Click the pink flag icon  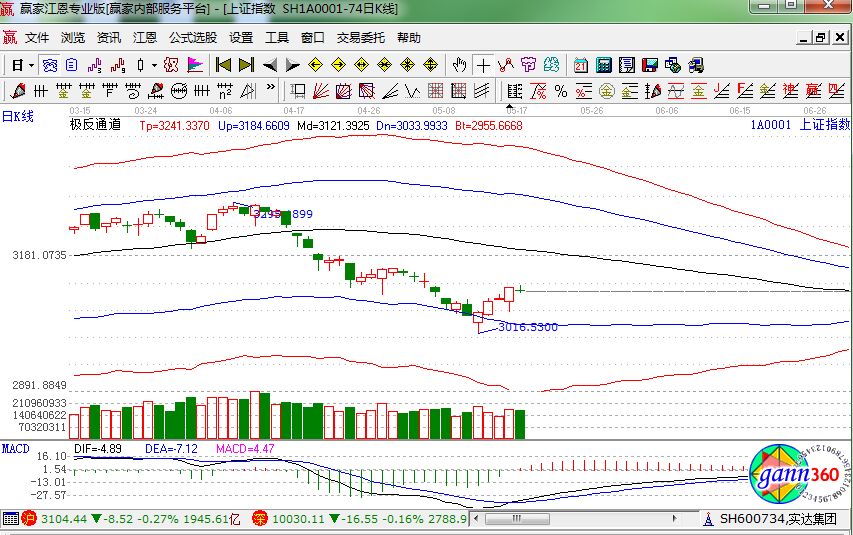[x=195, y=65]
